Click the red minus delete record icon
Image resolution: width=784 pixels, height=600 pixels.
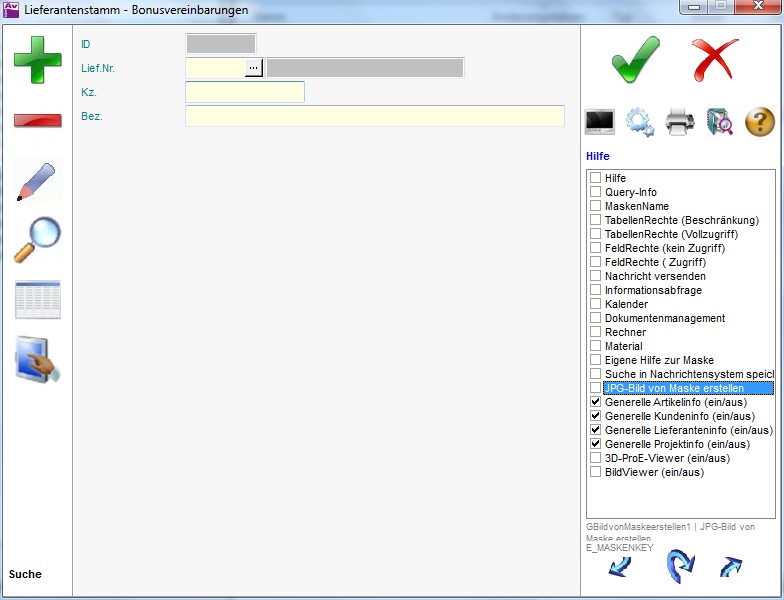37,121
